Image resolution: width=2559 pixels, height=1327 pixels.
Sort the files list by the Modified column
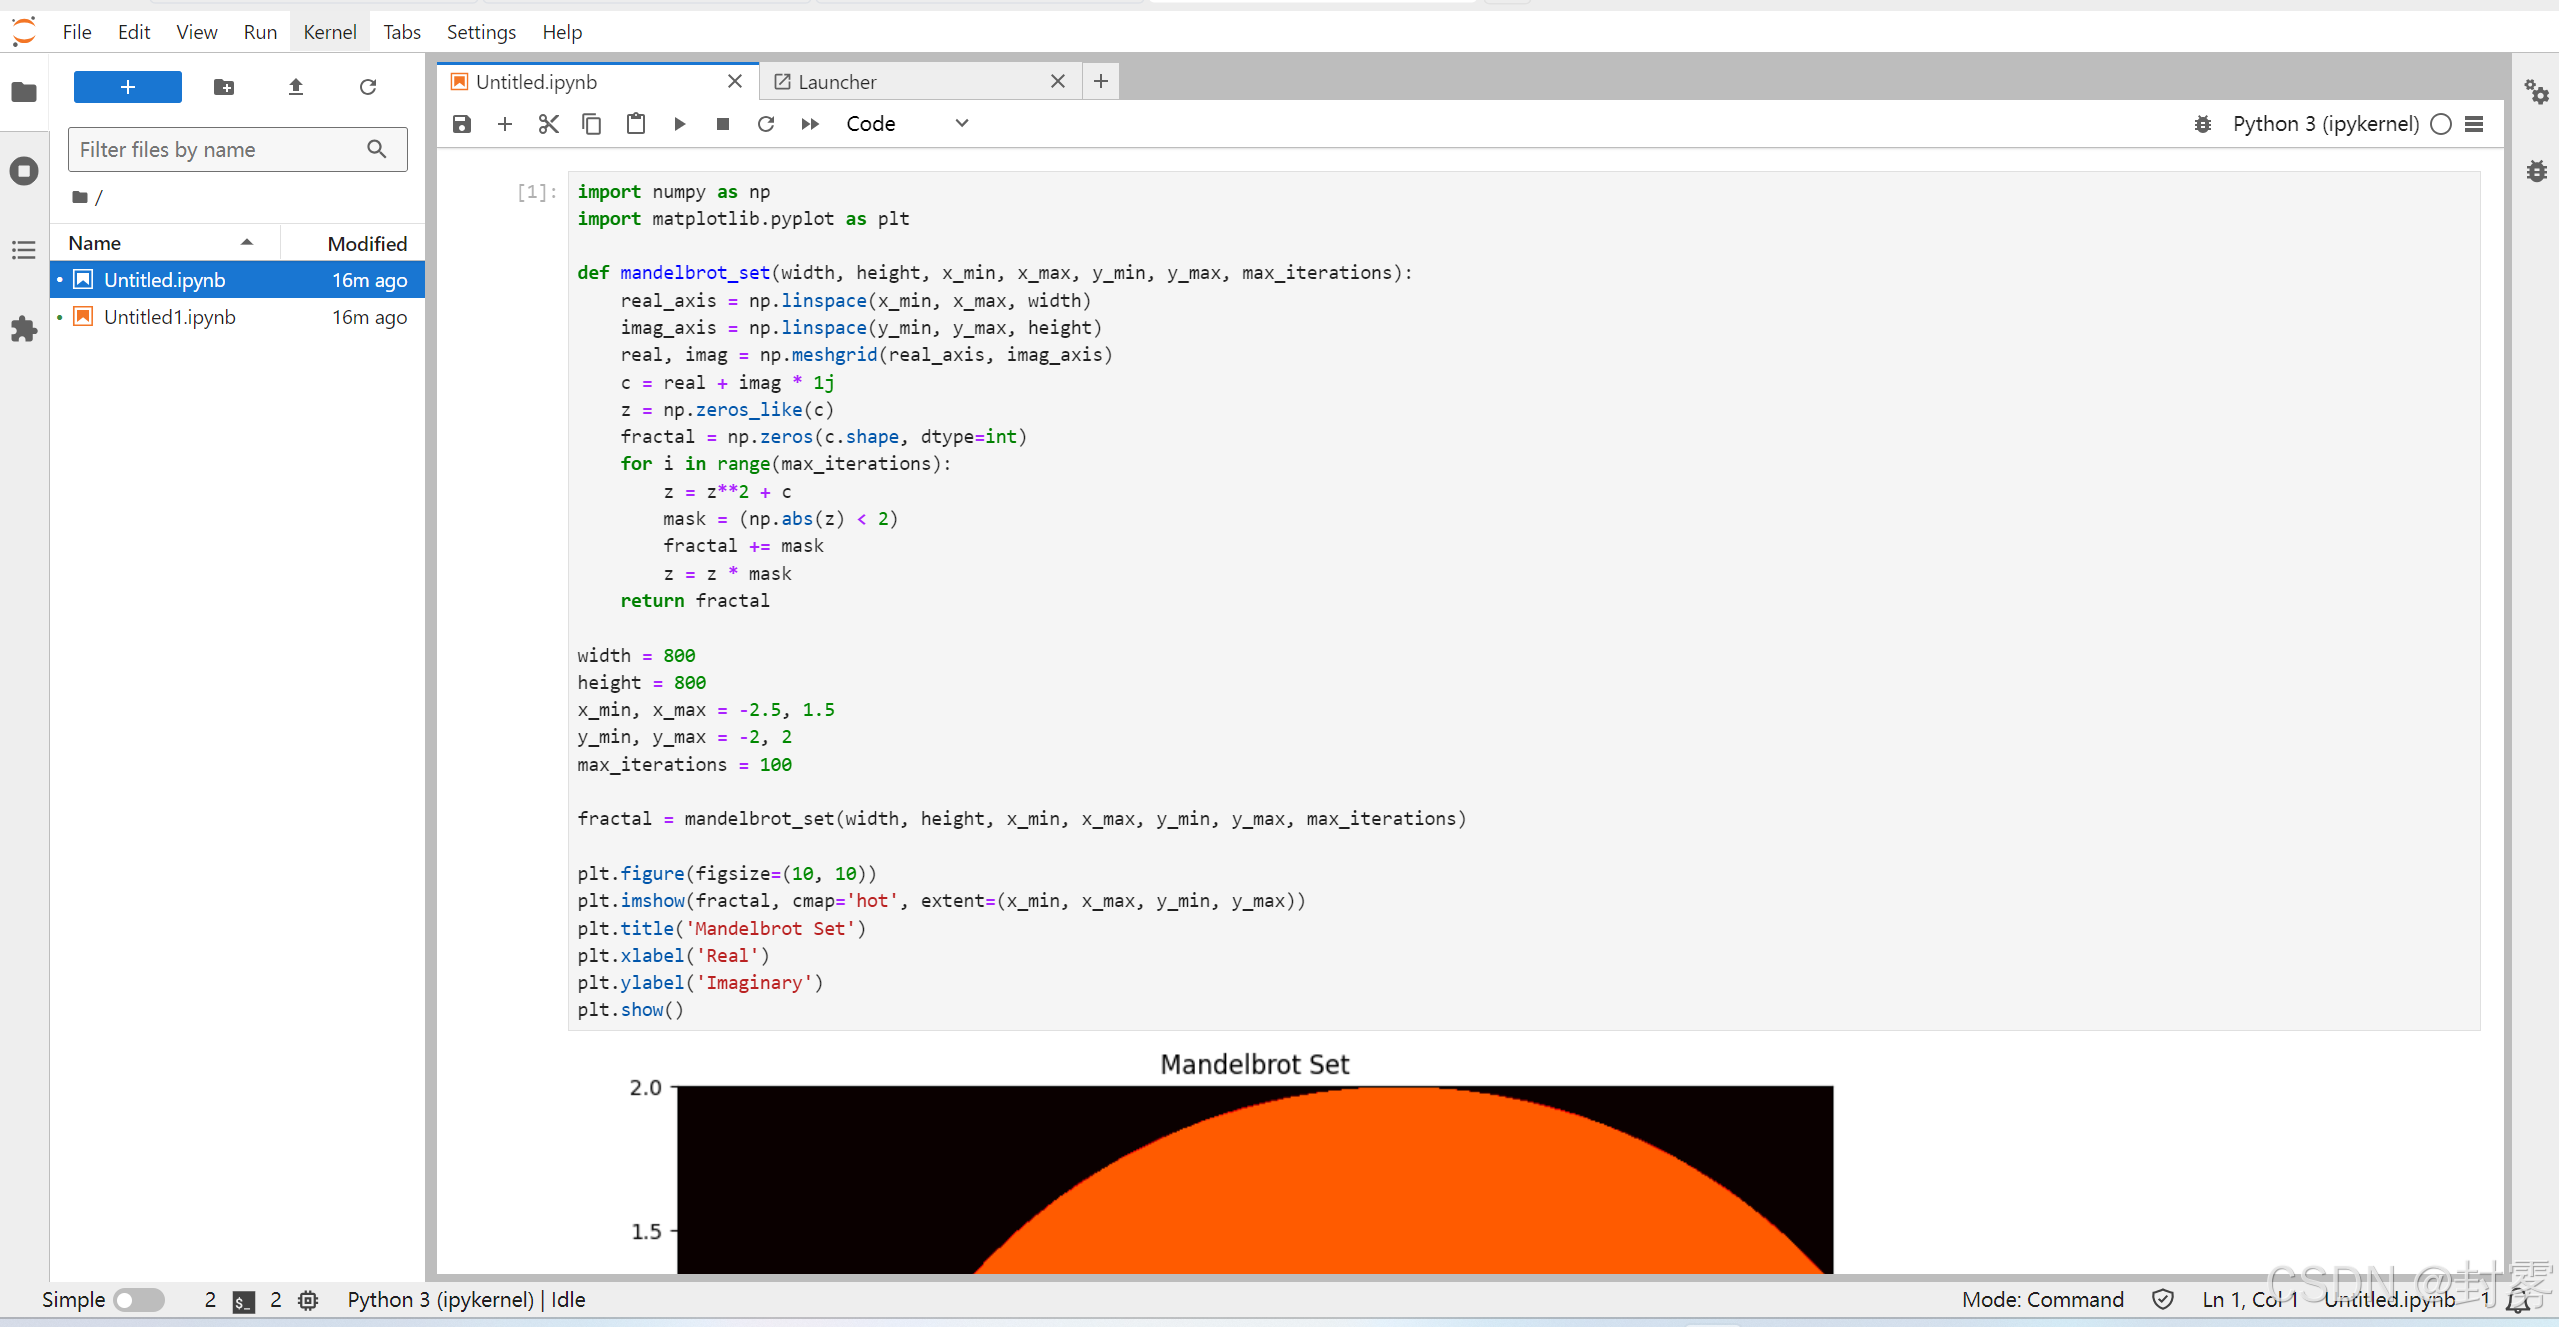366,243
